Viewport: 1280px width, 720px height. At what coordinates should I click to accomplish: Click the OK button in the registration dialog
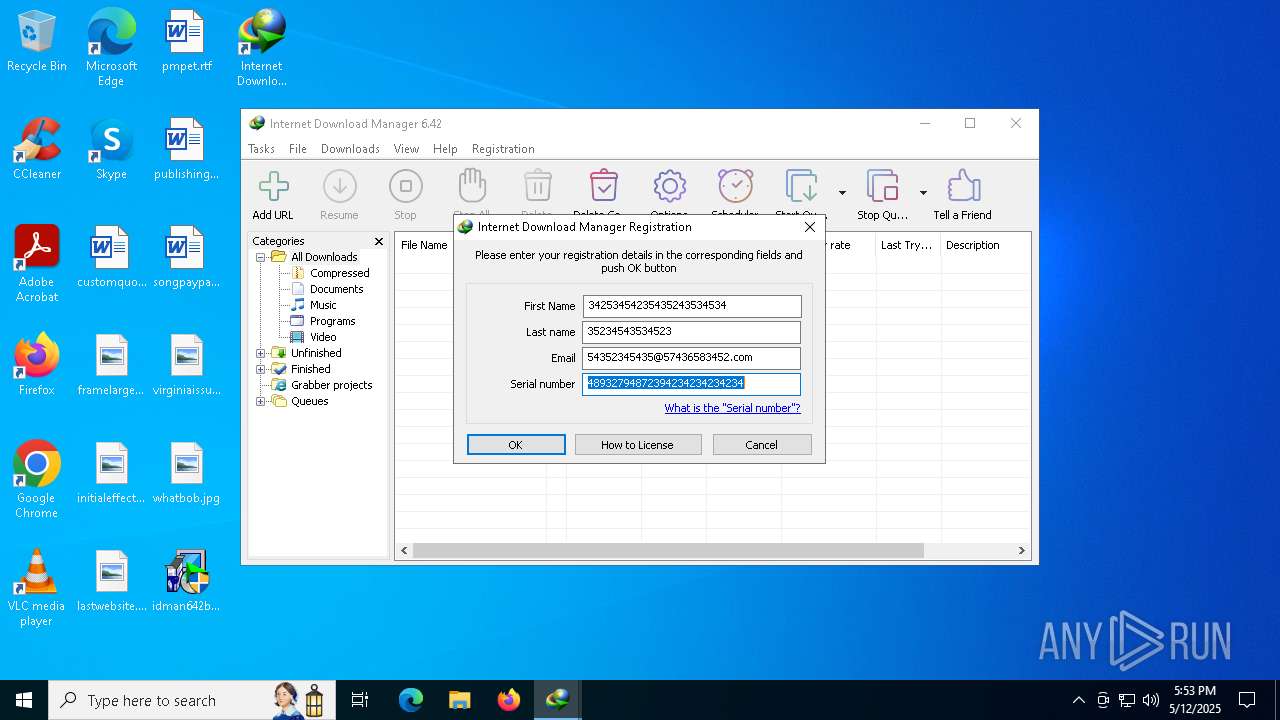point(516,445)
